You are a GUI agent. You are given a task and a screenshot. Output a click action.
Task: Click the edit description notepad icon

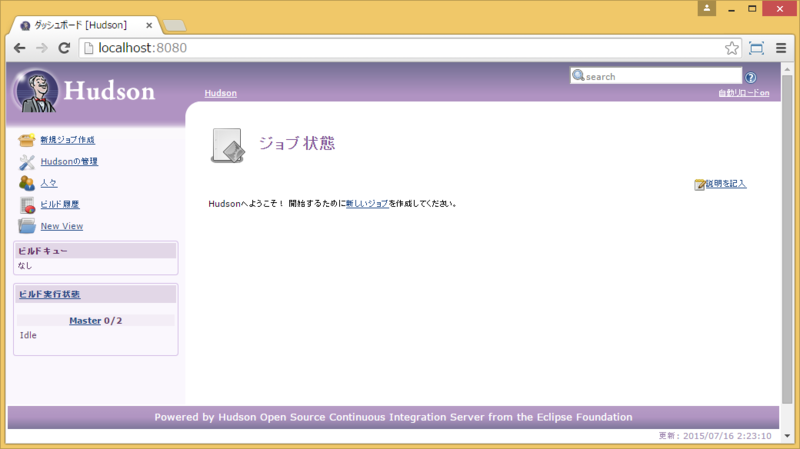pos(699,185)
